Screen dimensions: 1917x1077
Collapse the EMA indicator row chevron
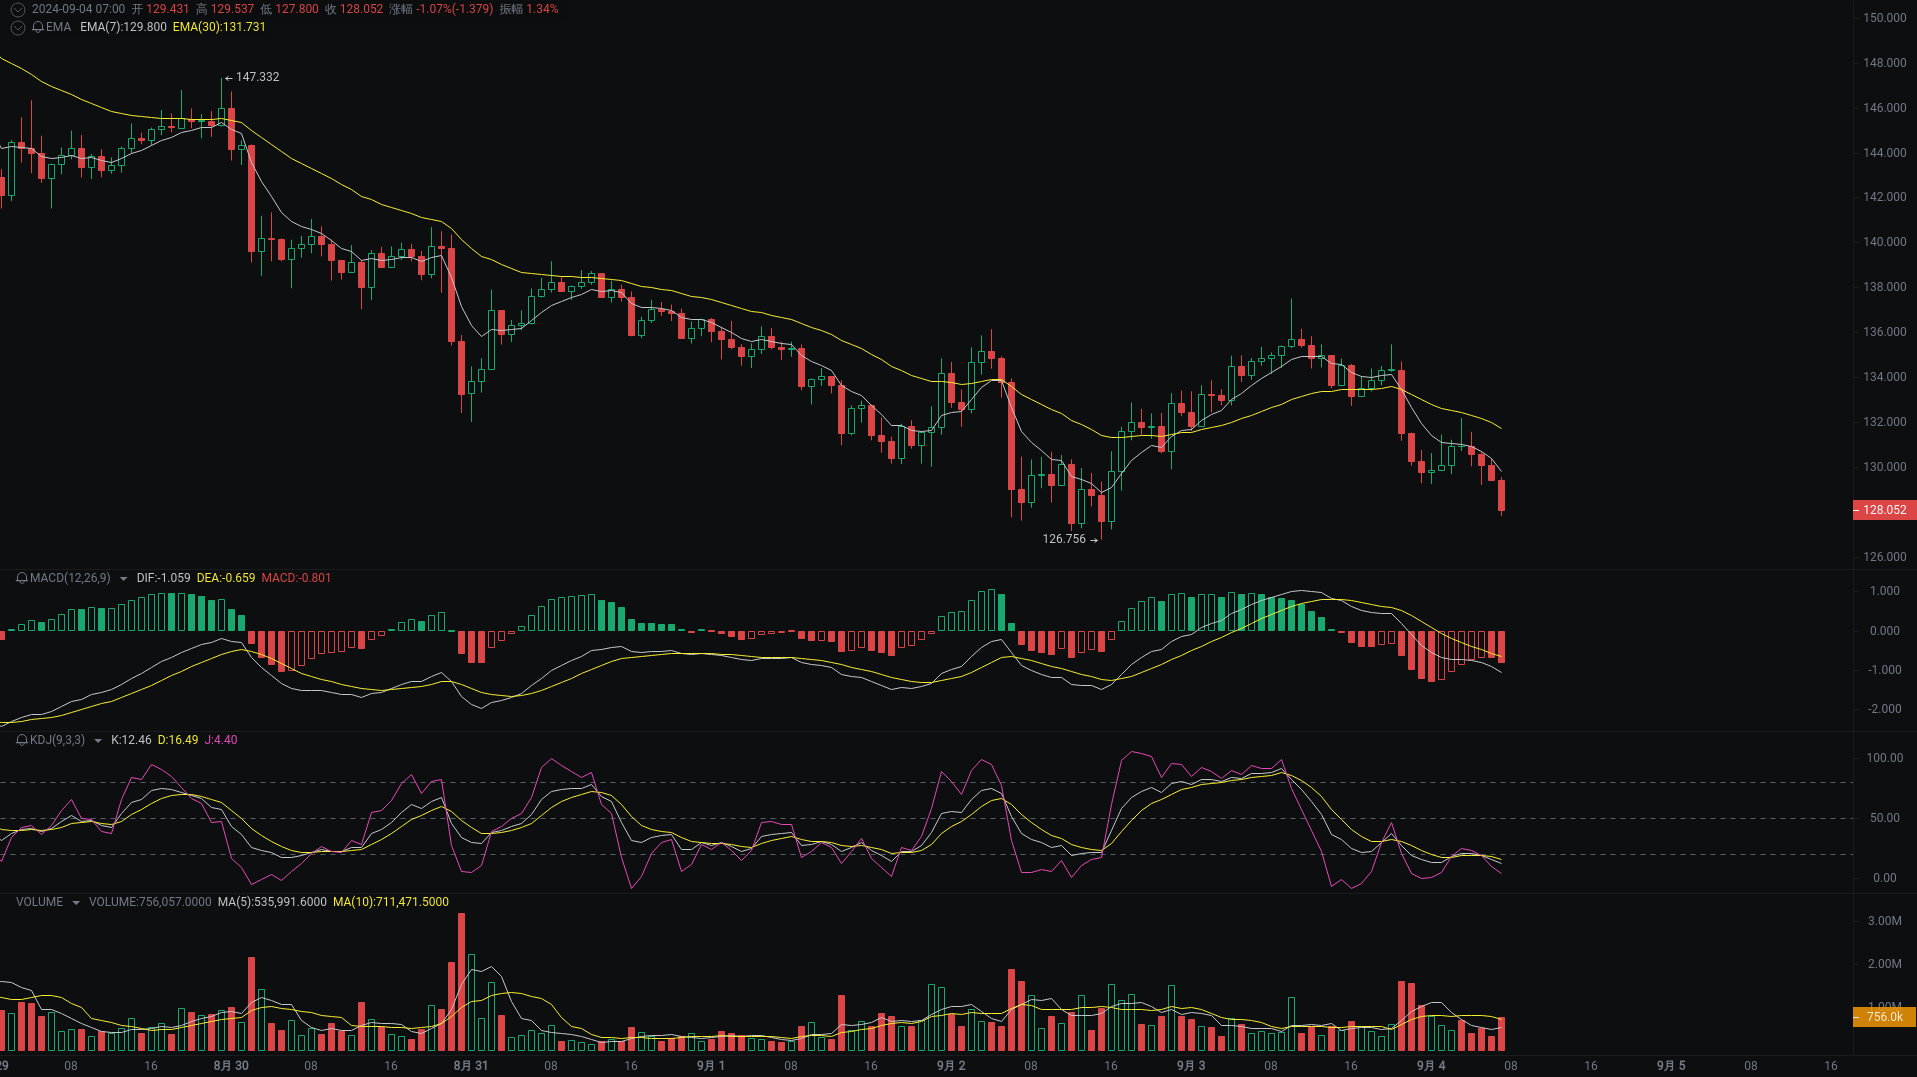(16, 28)
